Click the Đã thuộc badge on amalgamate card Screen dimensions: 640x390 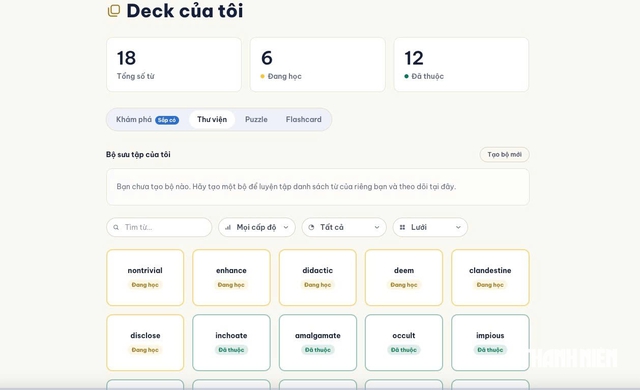(318, 350)
